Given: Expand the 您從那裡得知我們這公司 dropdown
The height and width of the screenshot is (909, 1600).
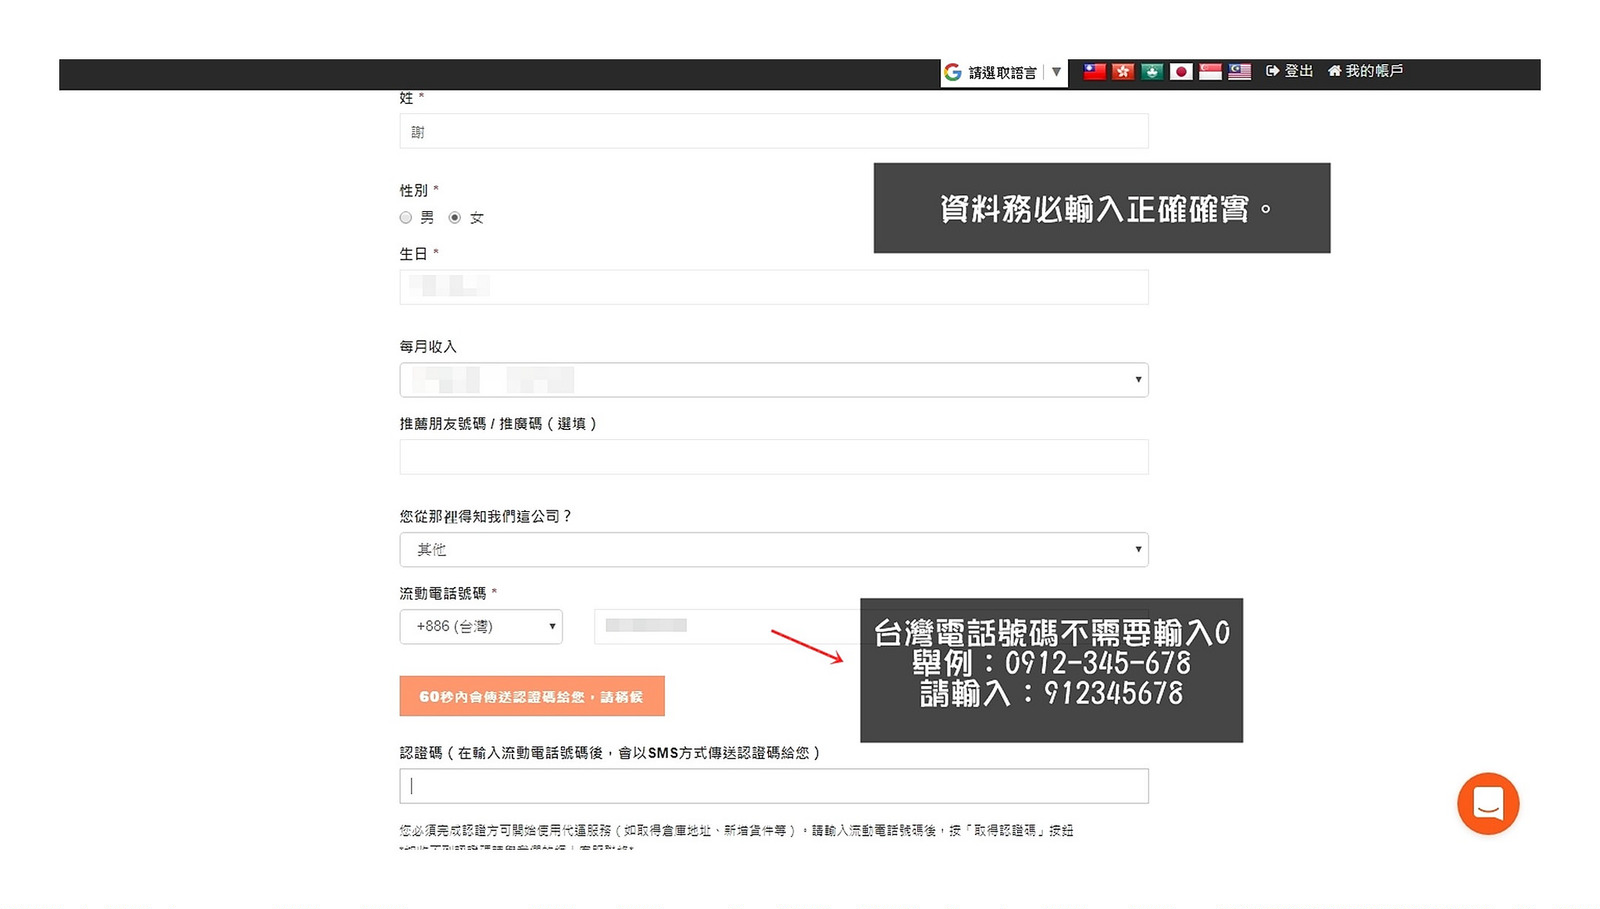Looking at the screenshot, I should point(773,549).
